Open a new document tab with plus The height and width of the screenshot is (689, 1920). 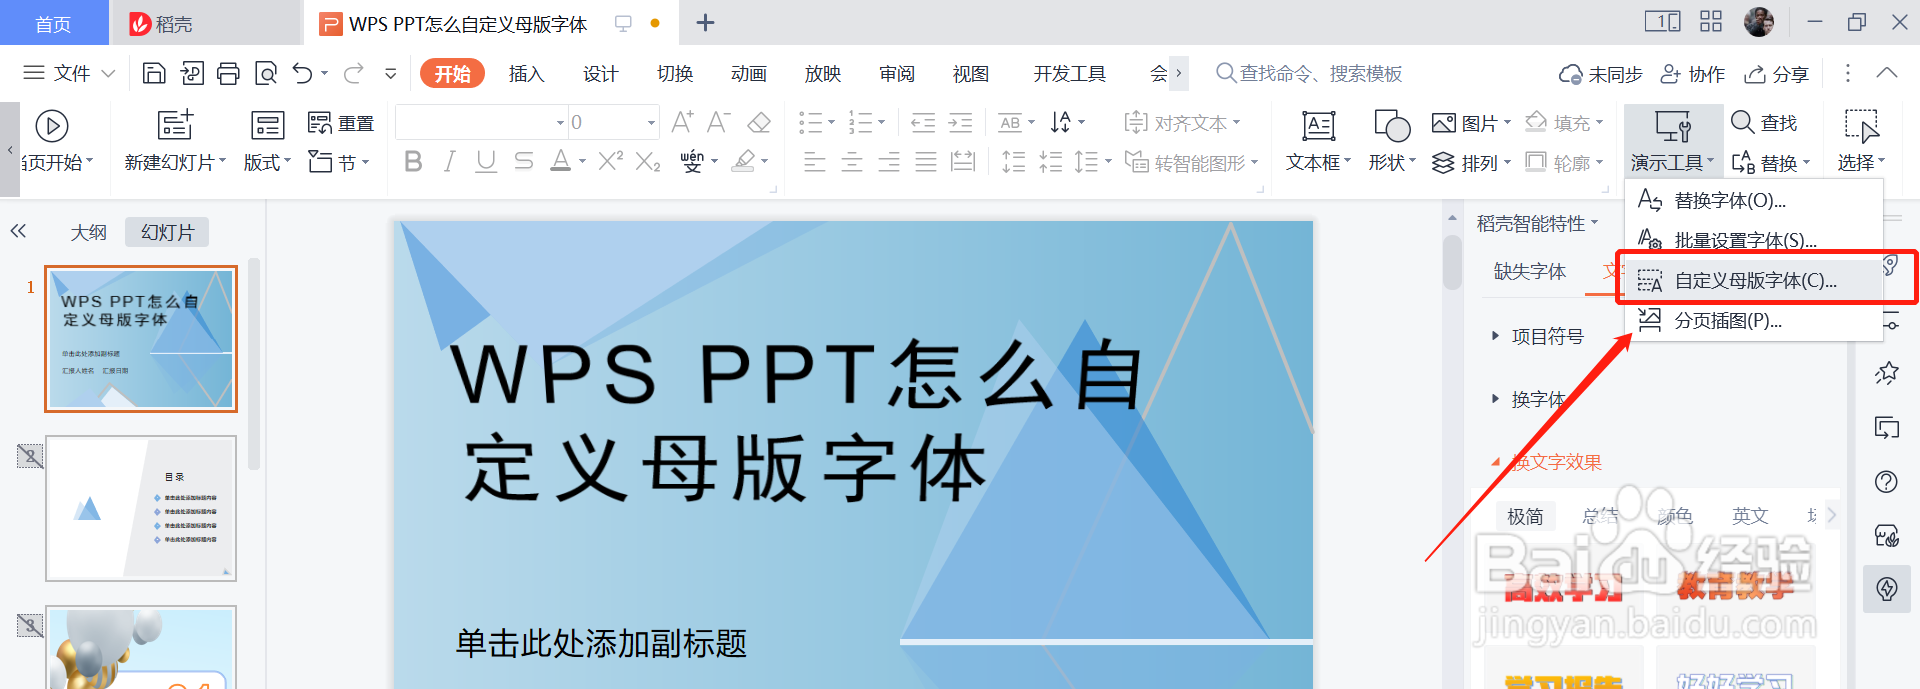pyautogui.click(x=705, y=23)
